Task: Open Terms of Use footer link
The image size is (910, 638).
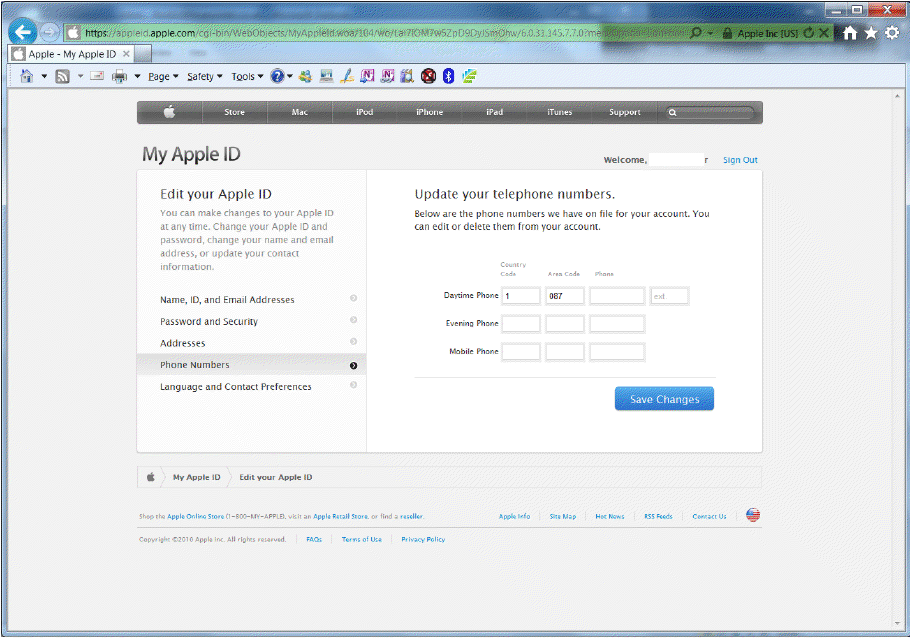Action: tap(362, 539)
